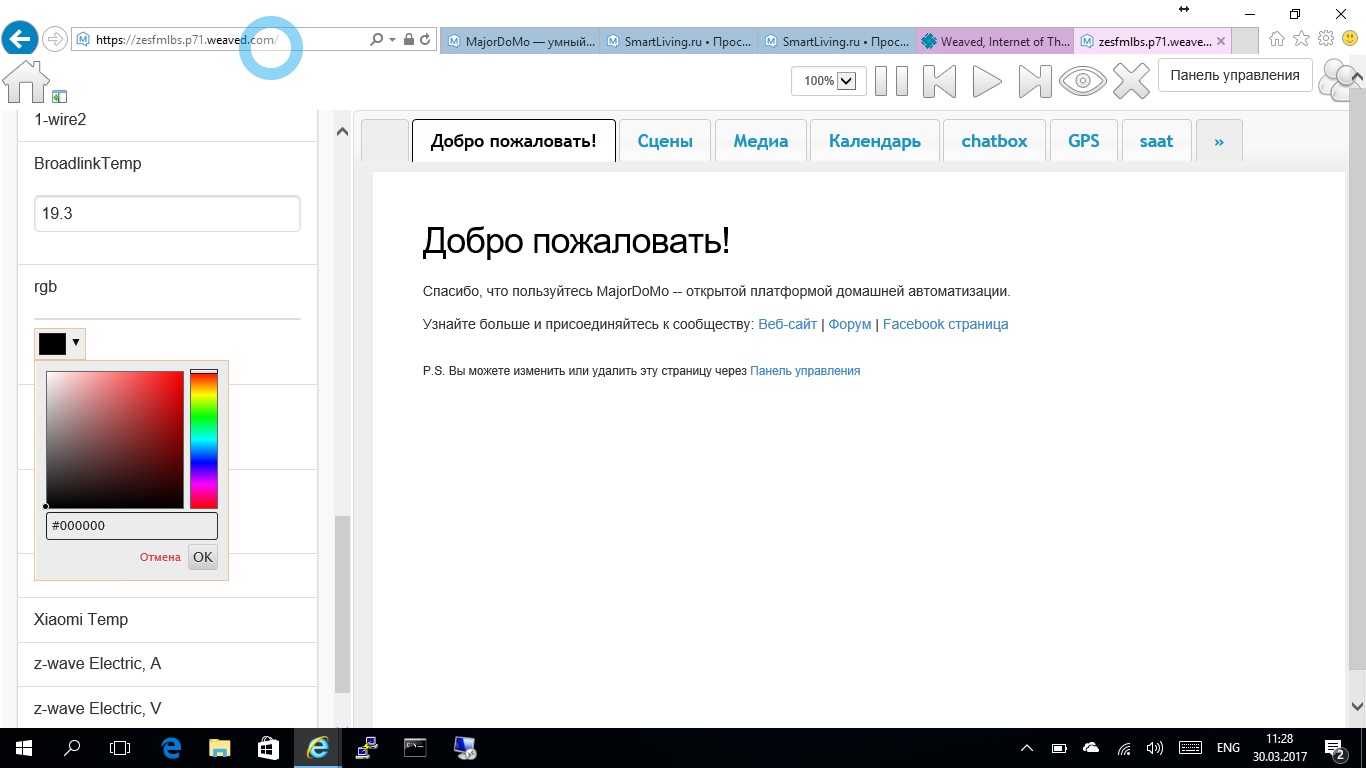The height and width of the screenshot is (768, 1366).
Task: Open Microsoft Edge from the taskbar
Action: click(171, 748)
